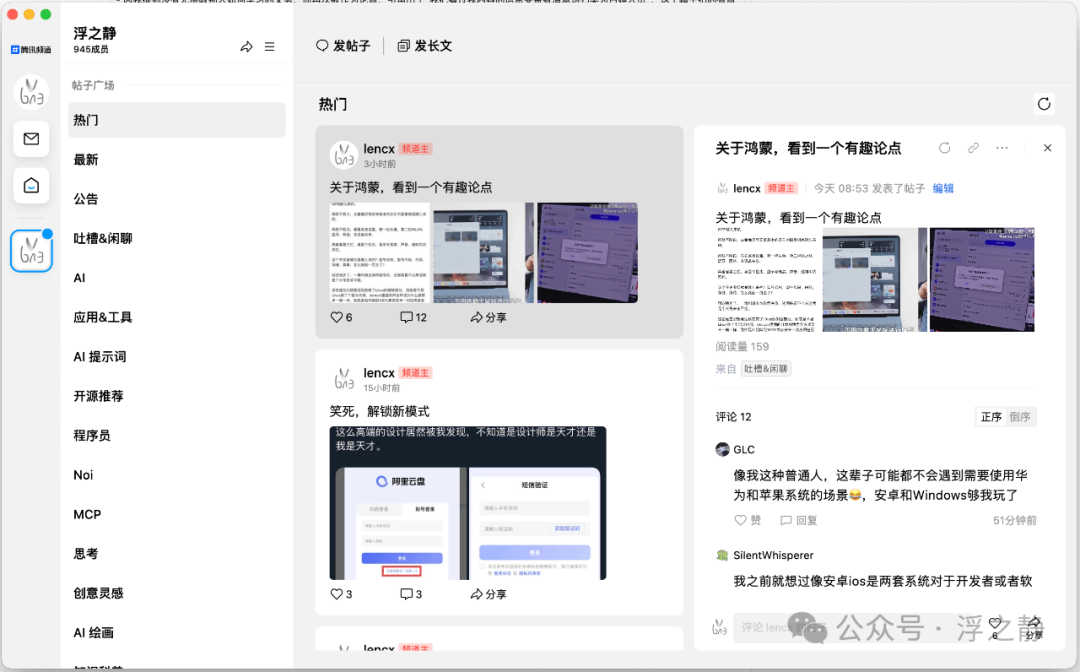Refresh the 热门 feed with the reload icon
Viewport: 1080px width, 672px height.
click(1044, 104)
